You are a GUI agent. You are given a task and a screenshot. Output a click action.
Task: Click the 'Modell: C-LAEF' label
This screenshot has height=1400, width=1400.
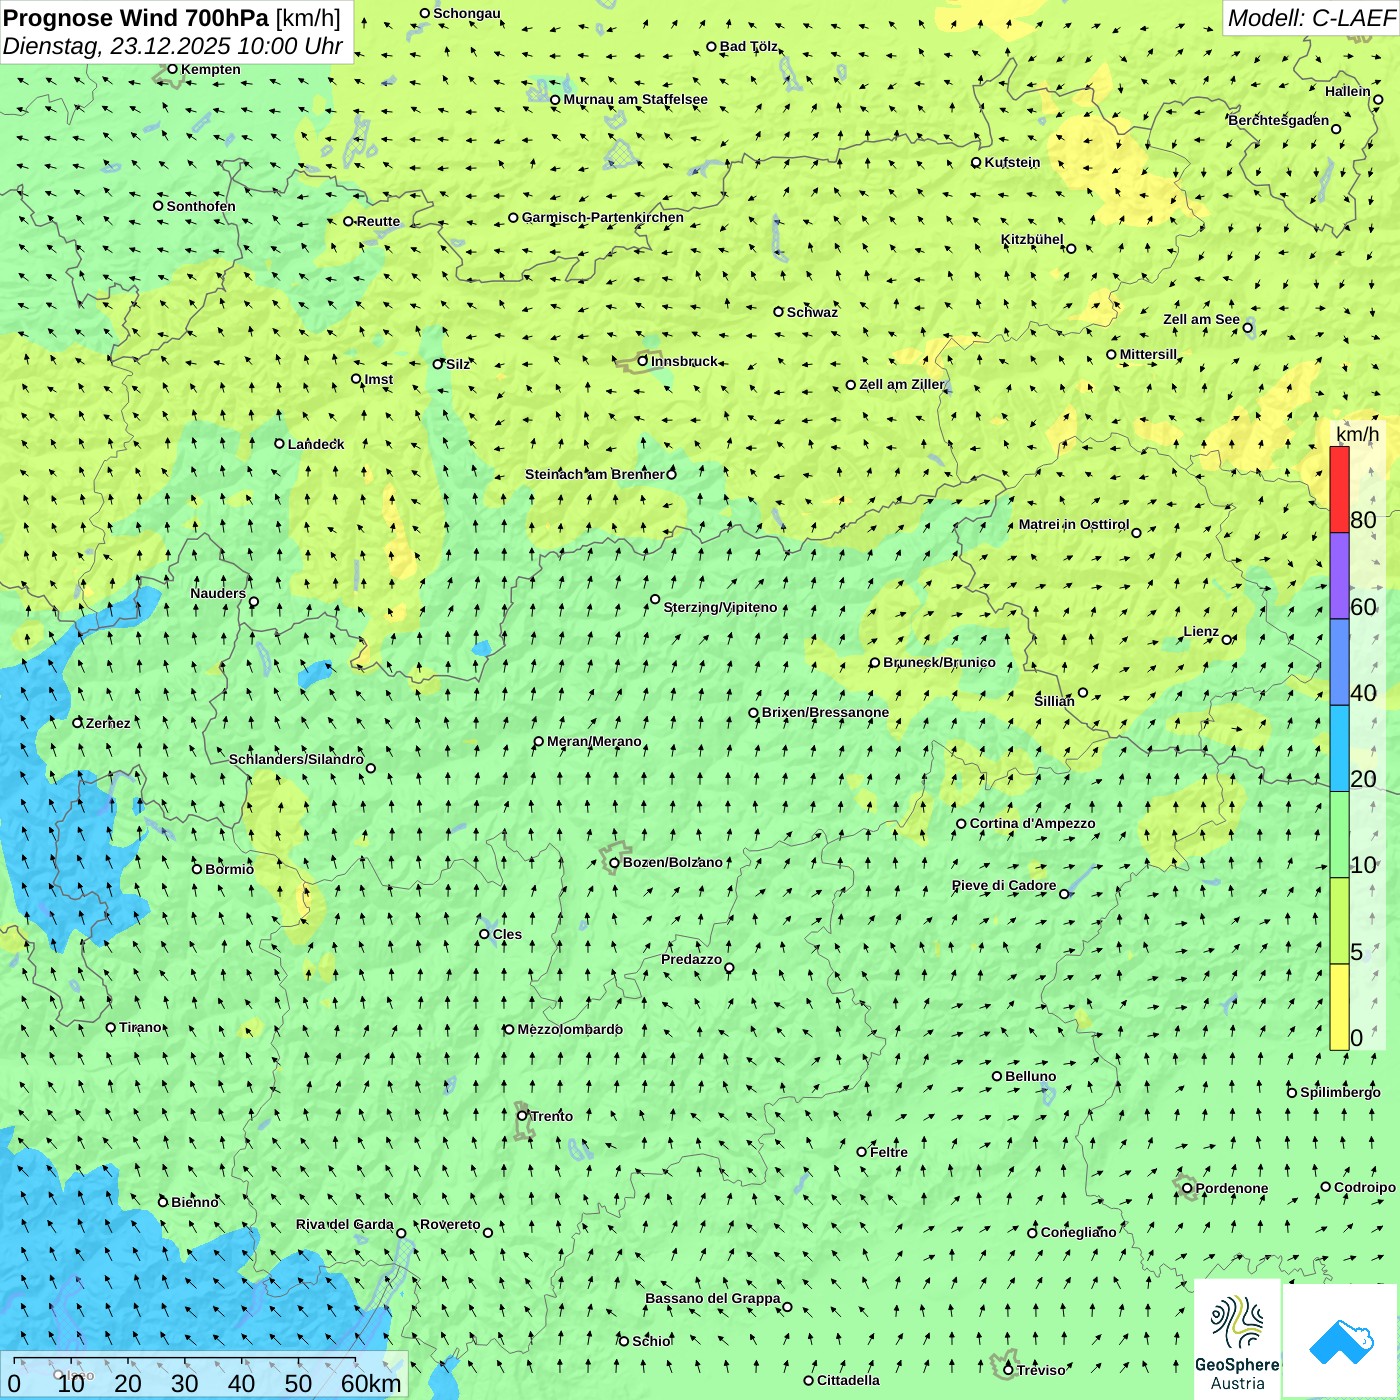[x=1311, y=18]
